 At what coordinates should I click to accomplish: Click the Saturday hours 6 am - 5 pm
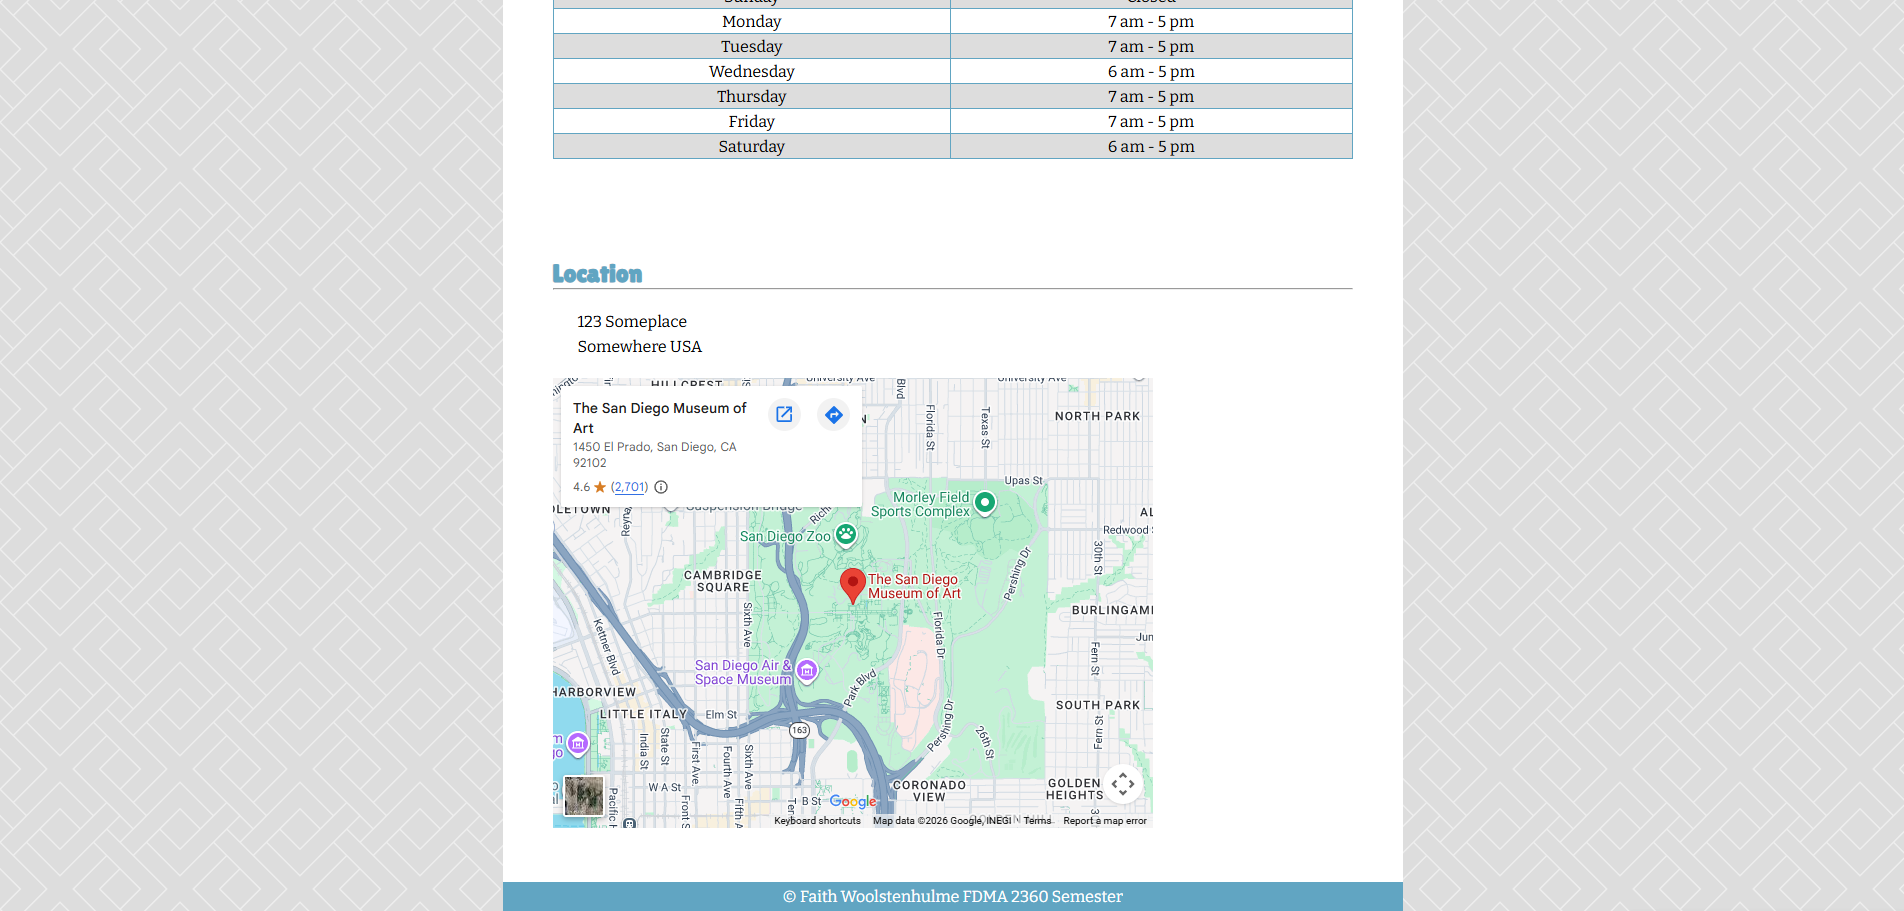(x=1151, y=146)
